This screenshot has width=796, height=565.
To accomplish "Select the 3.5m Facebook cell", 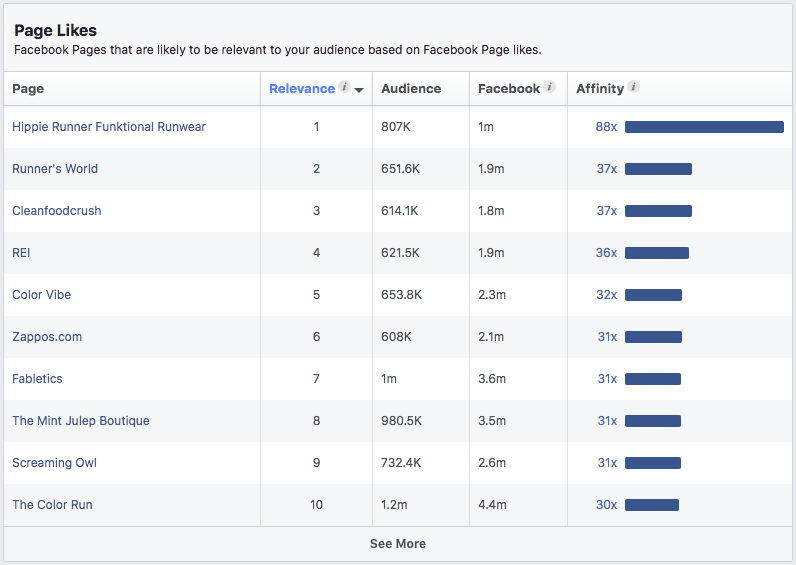I will (492, 421).
